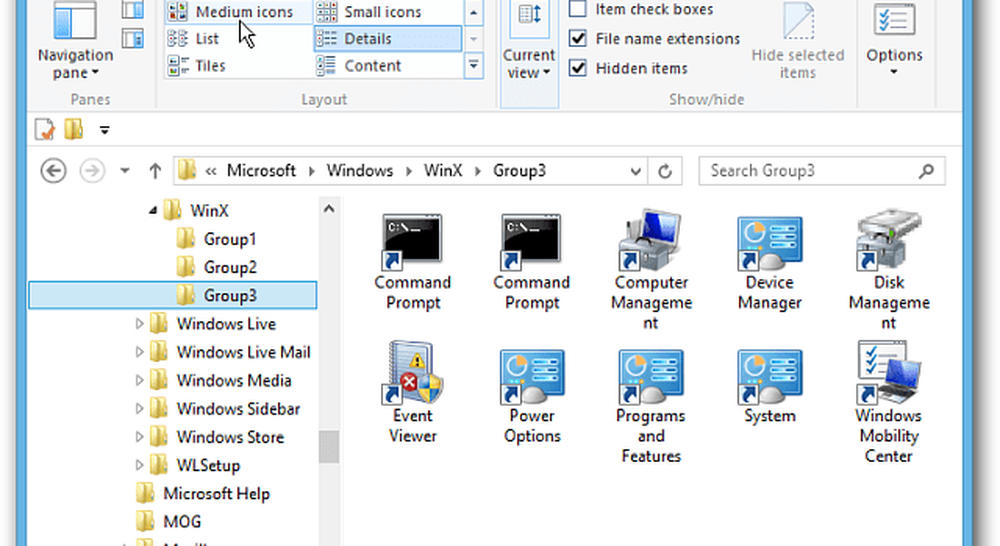Click the Disk Management shortcut icon
Viewport: 1000px width, 546px height.
coord(888,243)
